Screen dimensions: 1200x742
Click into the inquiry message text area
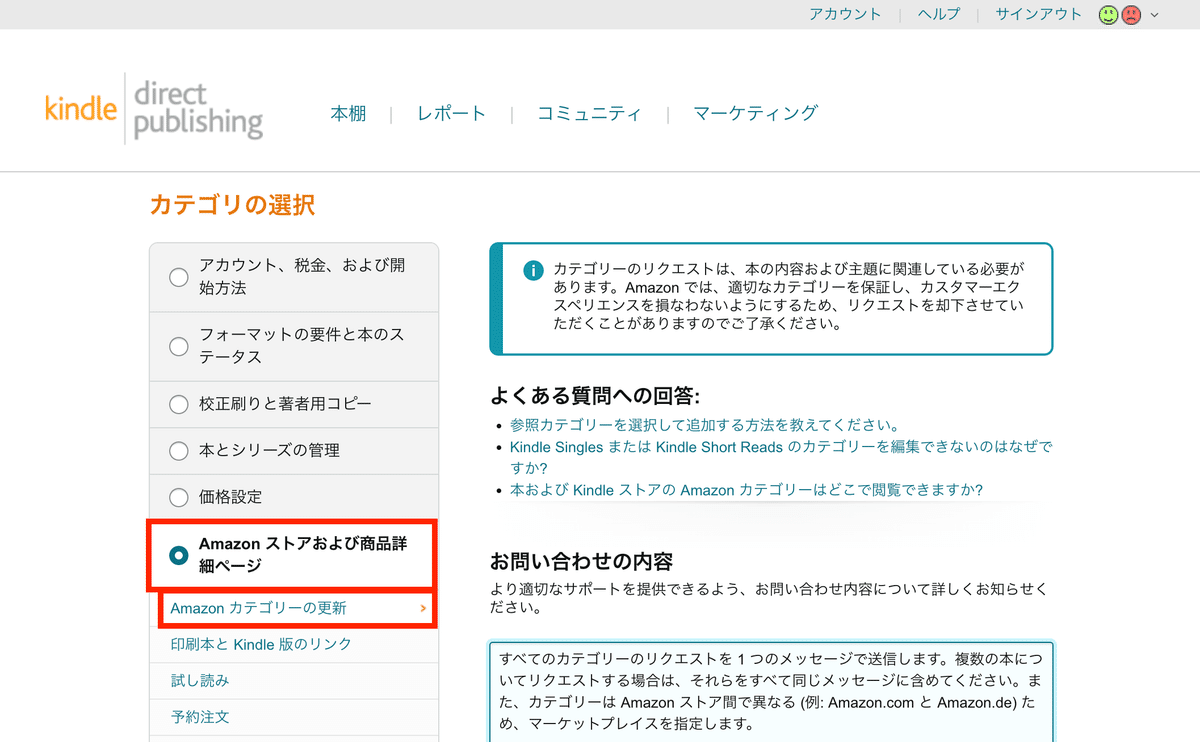coord(771,692)
